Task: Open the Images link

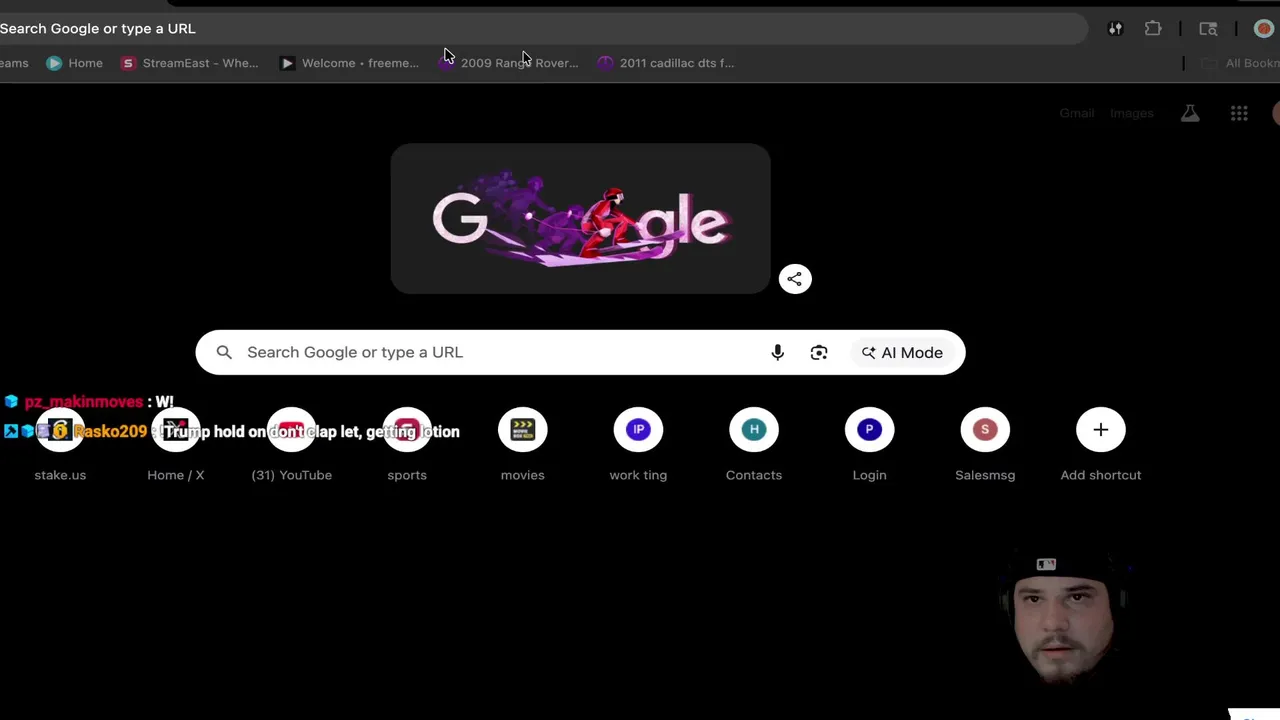Action: point(1132,113)
